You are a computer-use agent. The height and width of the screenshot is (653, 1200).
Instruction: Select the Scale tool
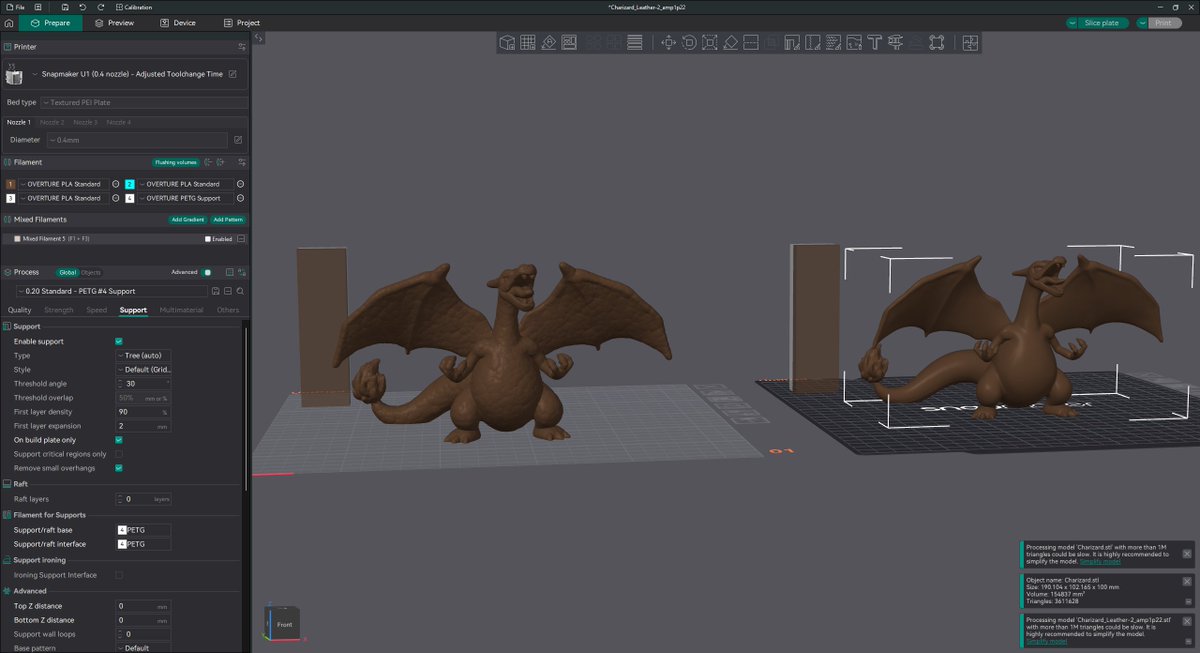(x=710, y=42)
